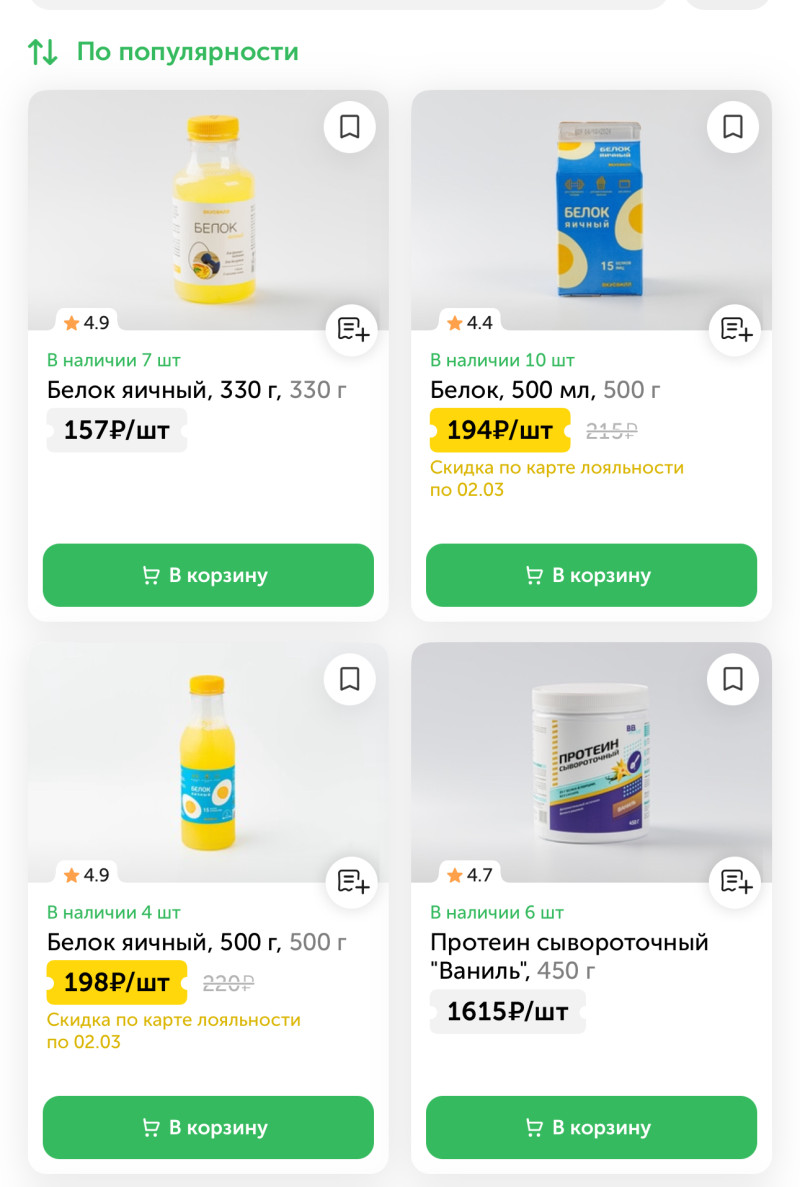
Task: Add 500 g egg white to list
Action: 352,881
